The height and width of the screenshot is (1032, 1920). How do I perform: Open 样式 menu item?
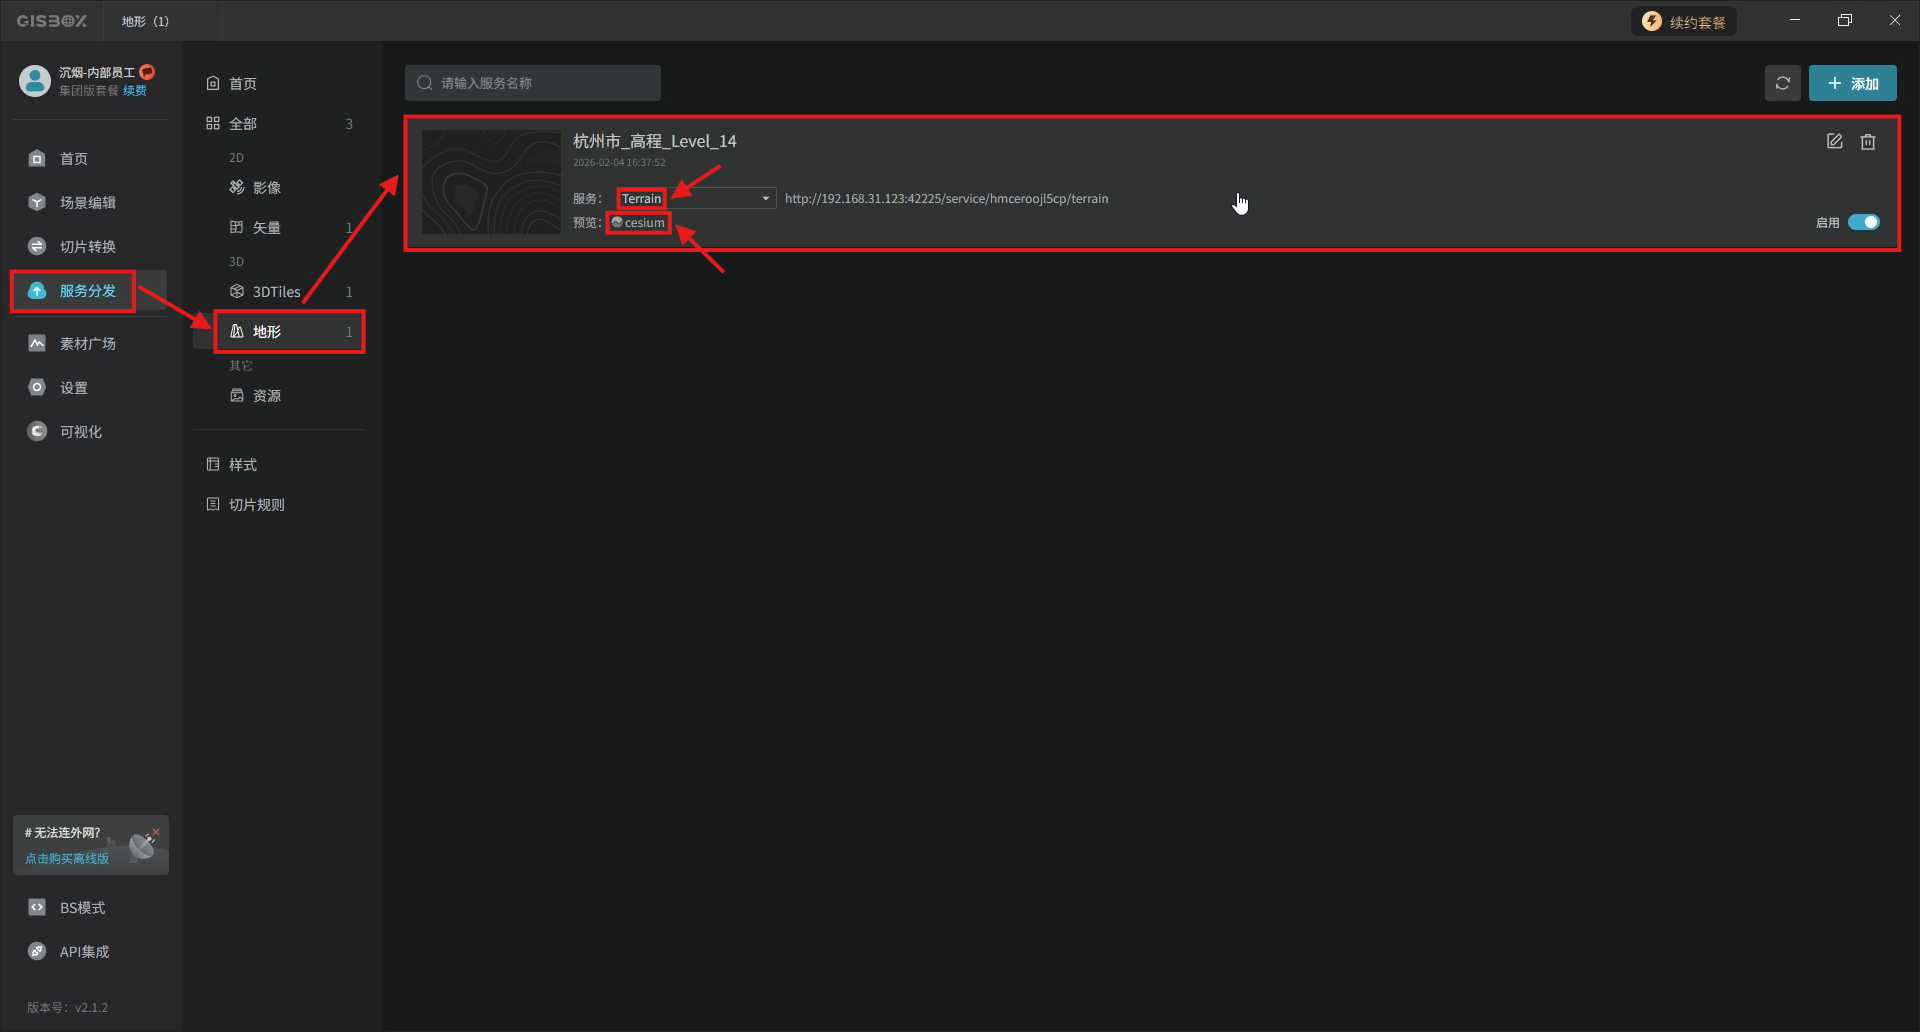242,465
